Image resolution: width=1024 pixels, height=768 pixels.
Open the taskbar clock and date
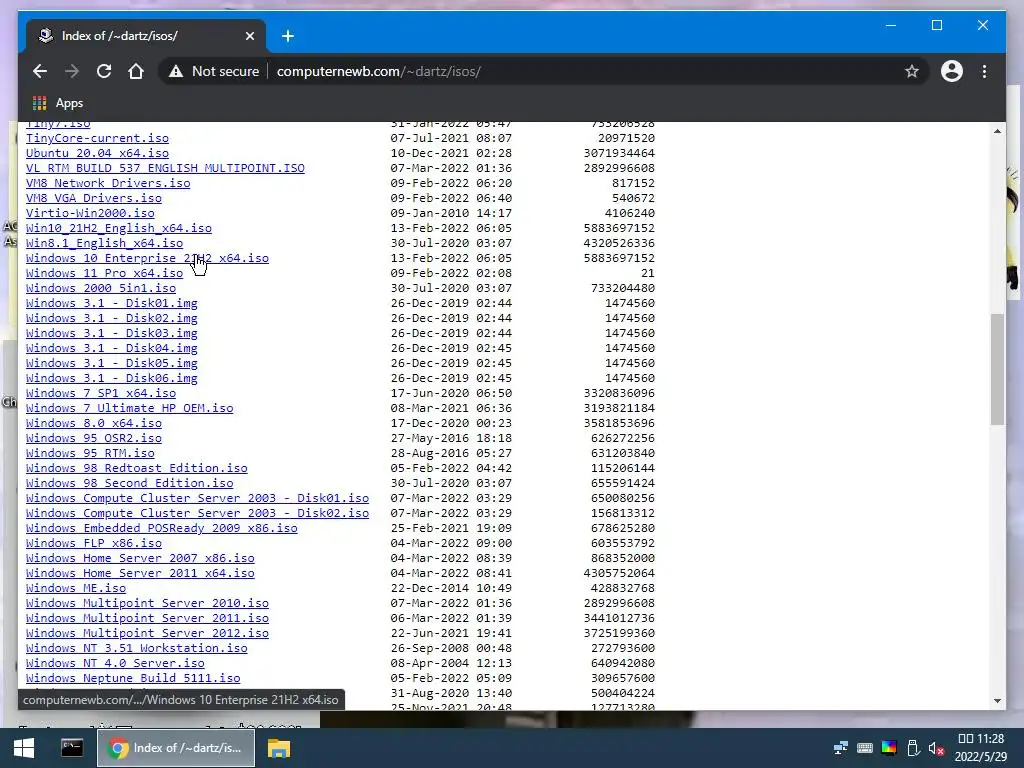[980, 748]
